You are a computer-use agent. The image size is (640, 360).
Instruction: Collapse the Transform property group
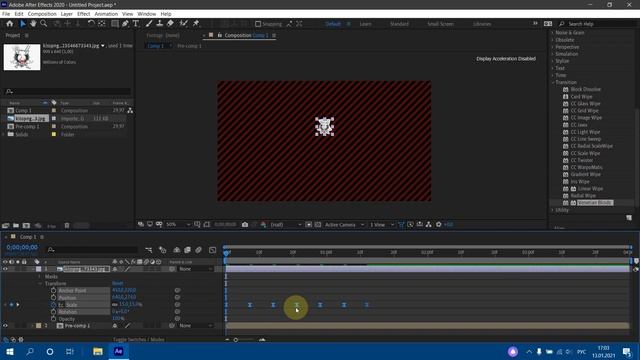40,283
